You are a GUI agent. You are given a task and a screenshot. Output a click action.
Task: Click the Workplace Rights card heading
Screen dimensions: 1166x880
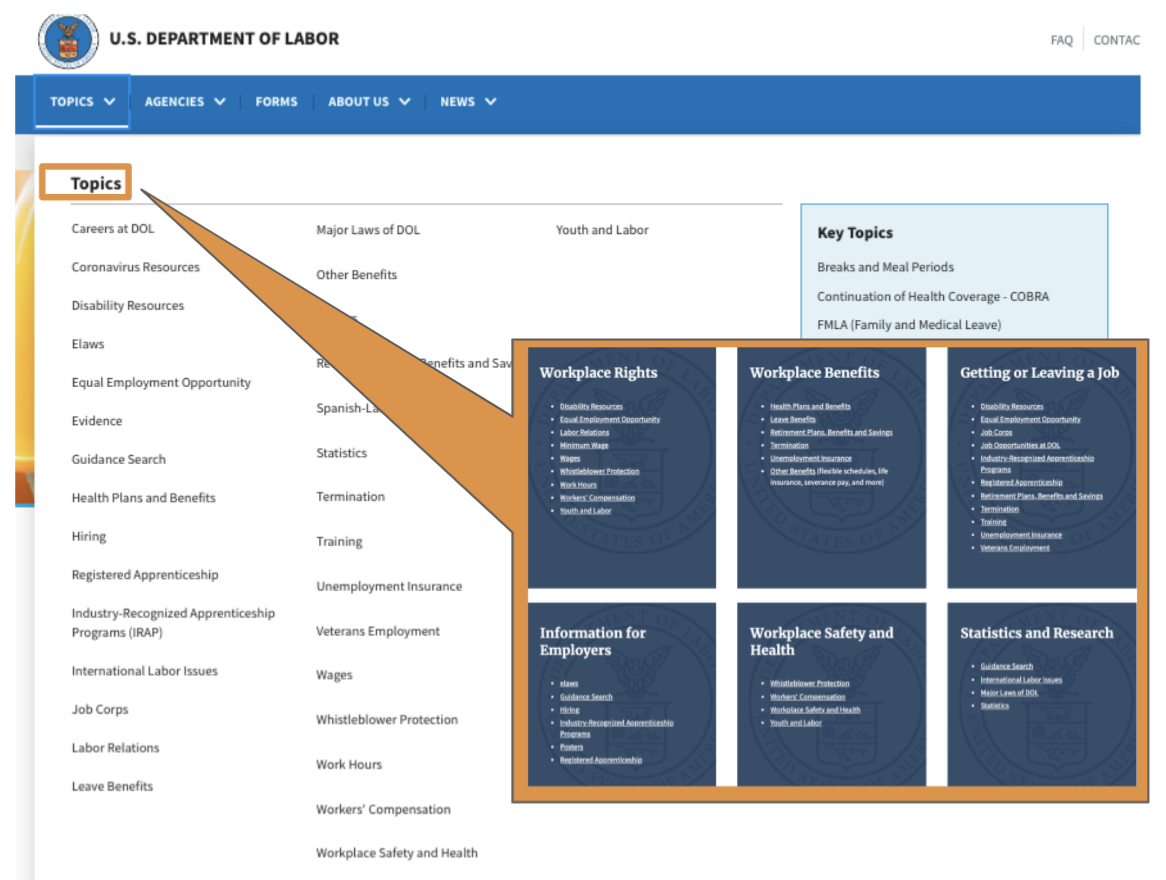point(599,373)
